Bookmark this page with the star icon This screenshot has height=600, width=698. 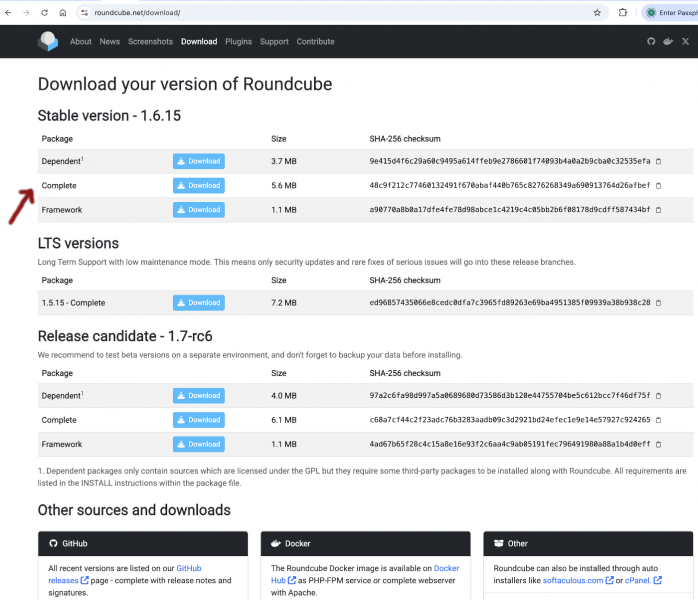click(x=597, y=13)
